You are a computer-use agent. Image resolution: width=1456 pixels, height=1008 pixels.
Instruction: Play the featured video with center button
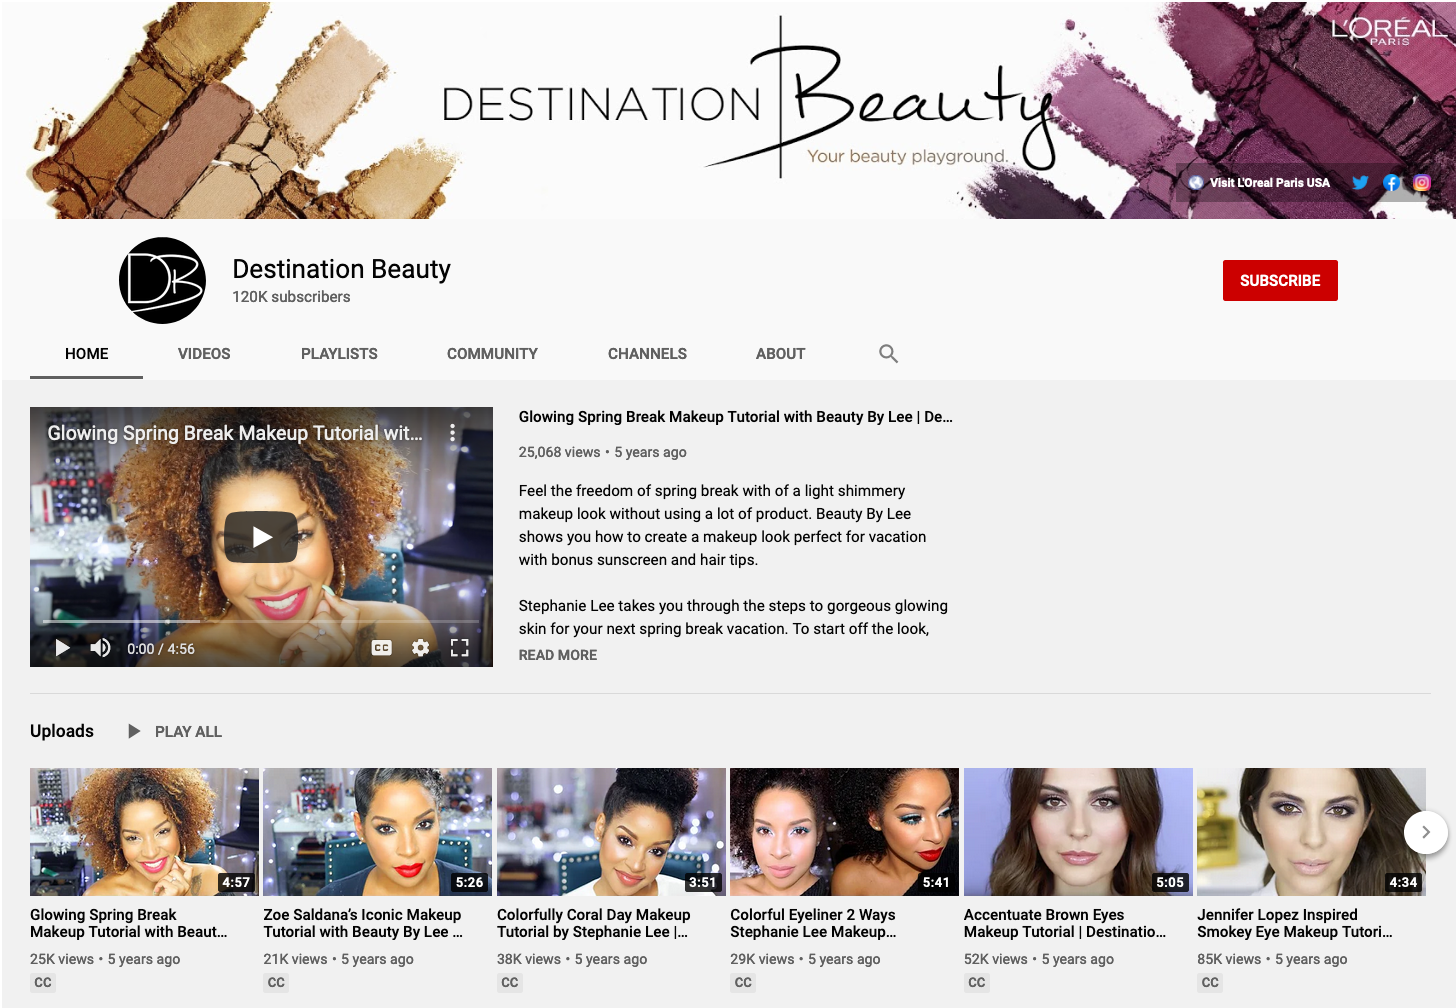coord(261,537)
